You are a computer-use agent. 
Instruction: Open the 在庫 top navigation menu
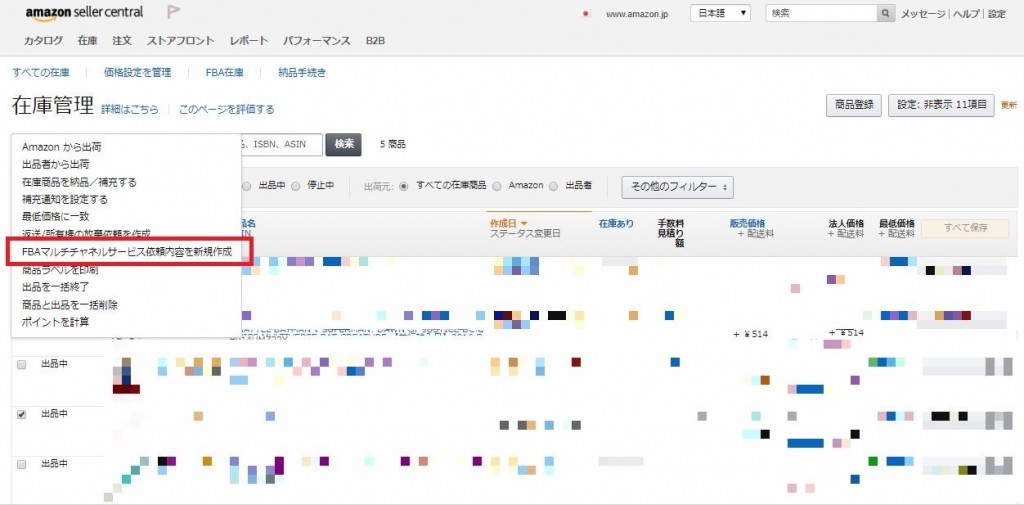(87, 41)
